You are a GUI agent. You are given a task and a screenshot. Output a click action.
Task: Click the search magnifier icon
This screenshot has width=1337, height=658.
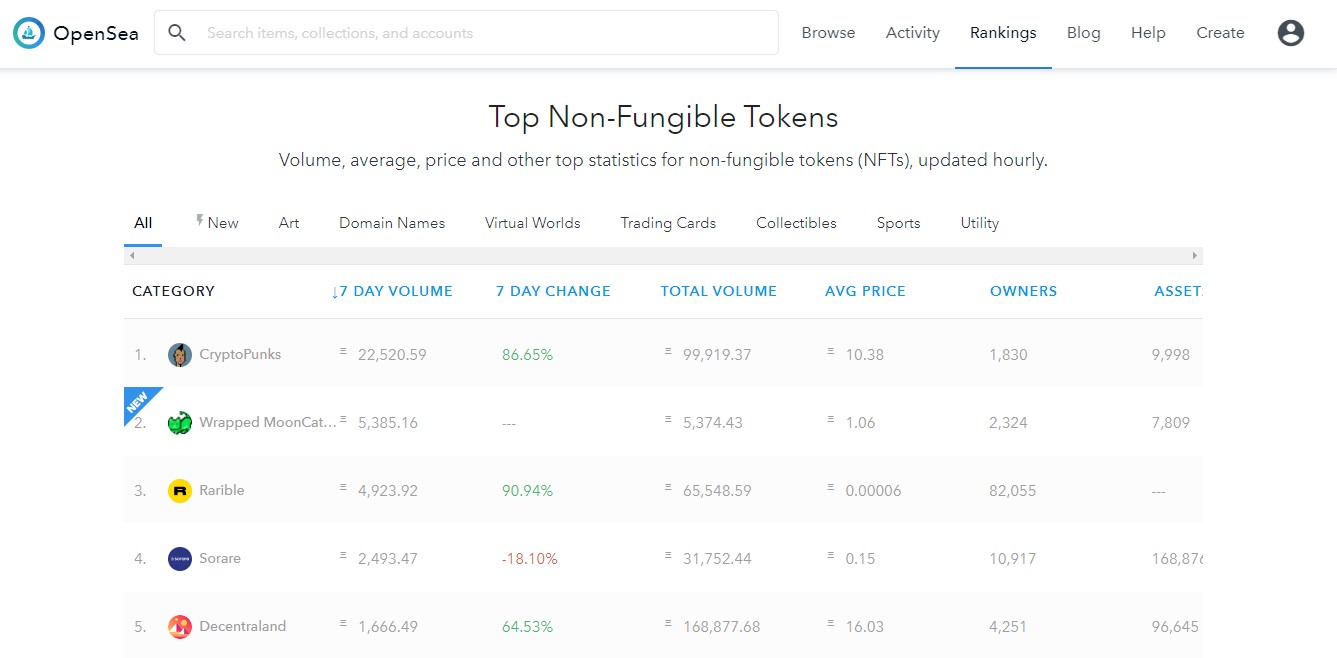(177, 33)
